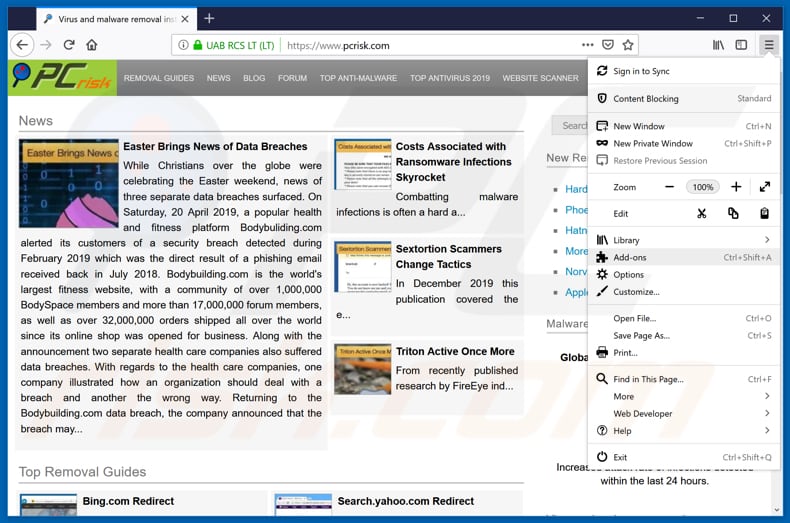Show sidebars toolbar icon
Screen dimensions: 790x523
pyautogui.click(x=741, y=45)
